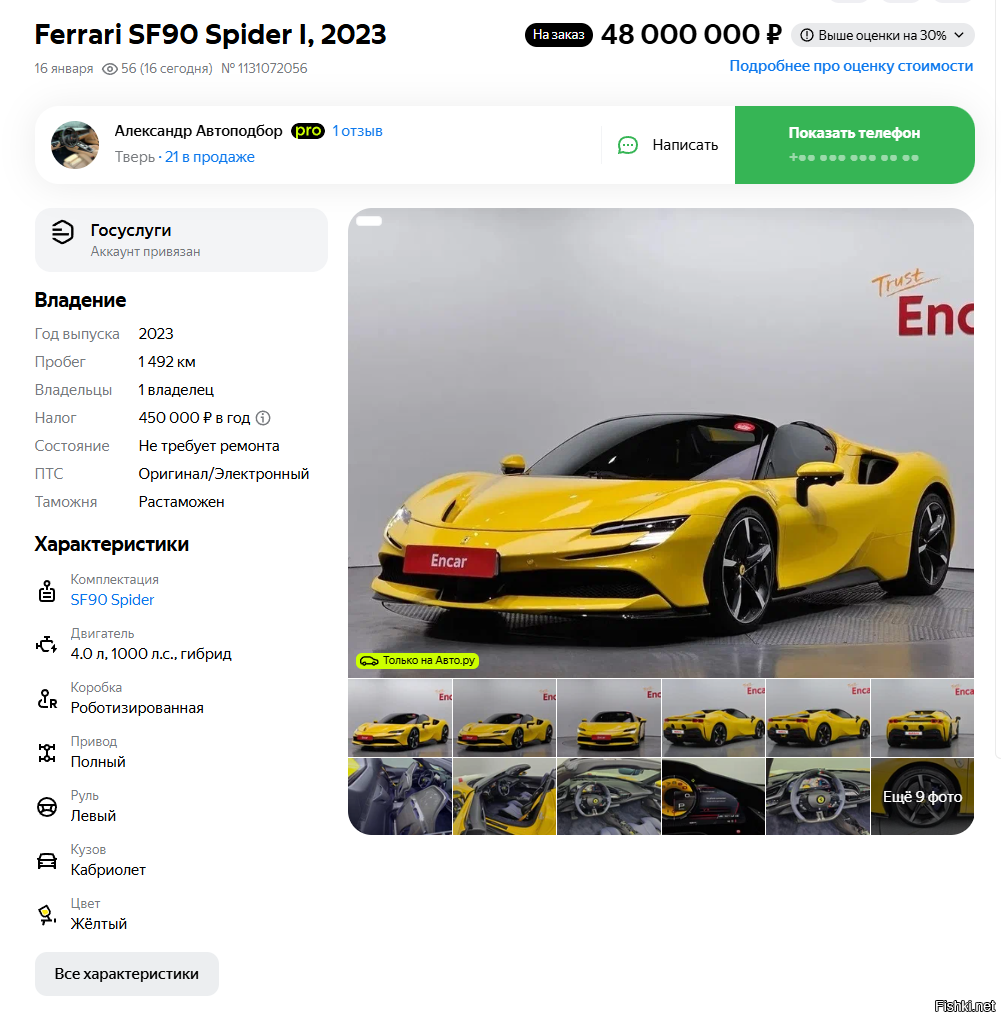
Task: Click the gearbox icon next to Коробка
Action: 47,699
